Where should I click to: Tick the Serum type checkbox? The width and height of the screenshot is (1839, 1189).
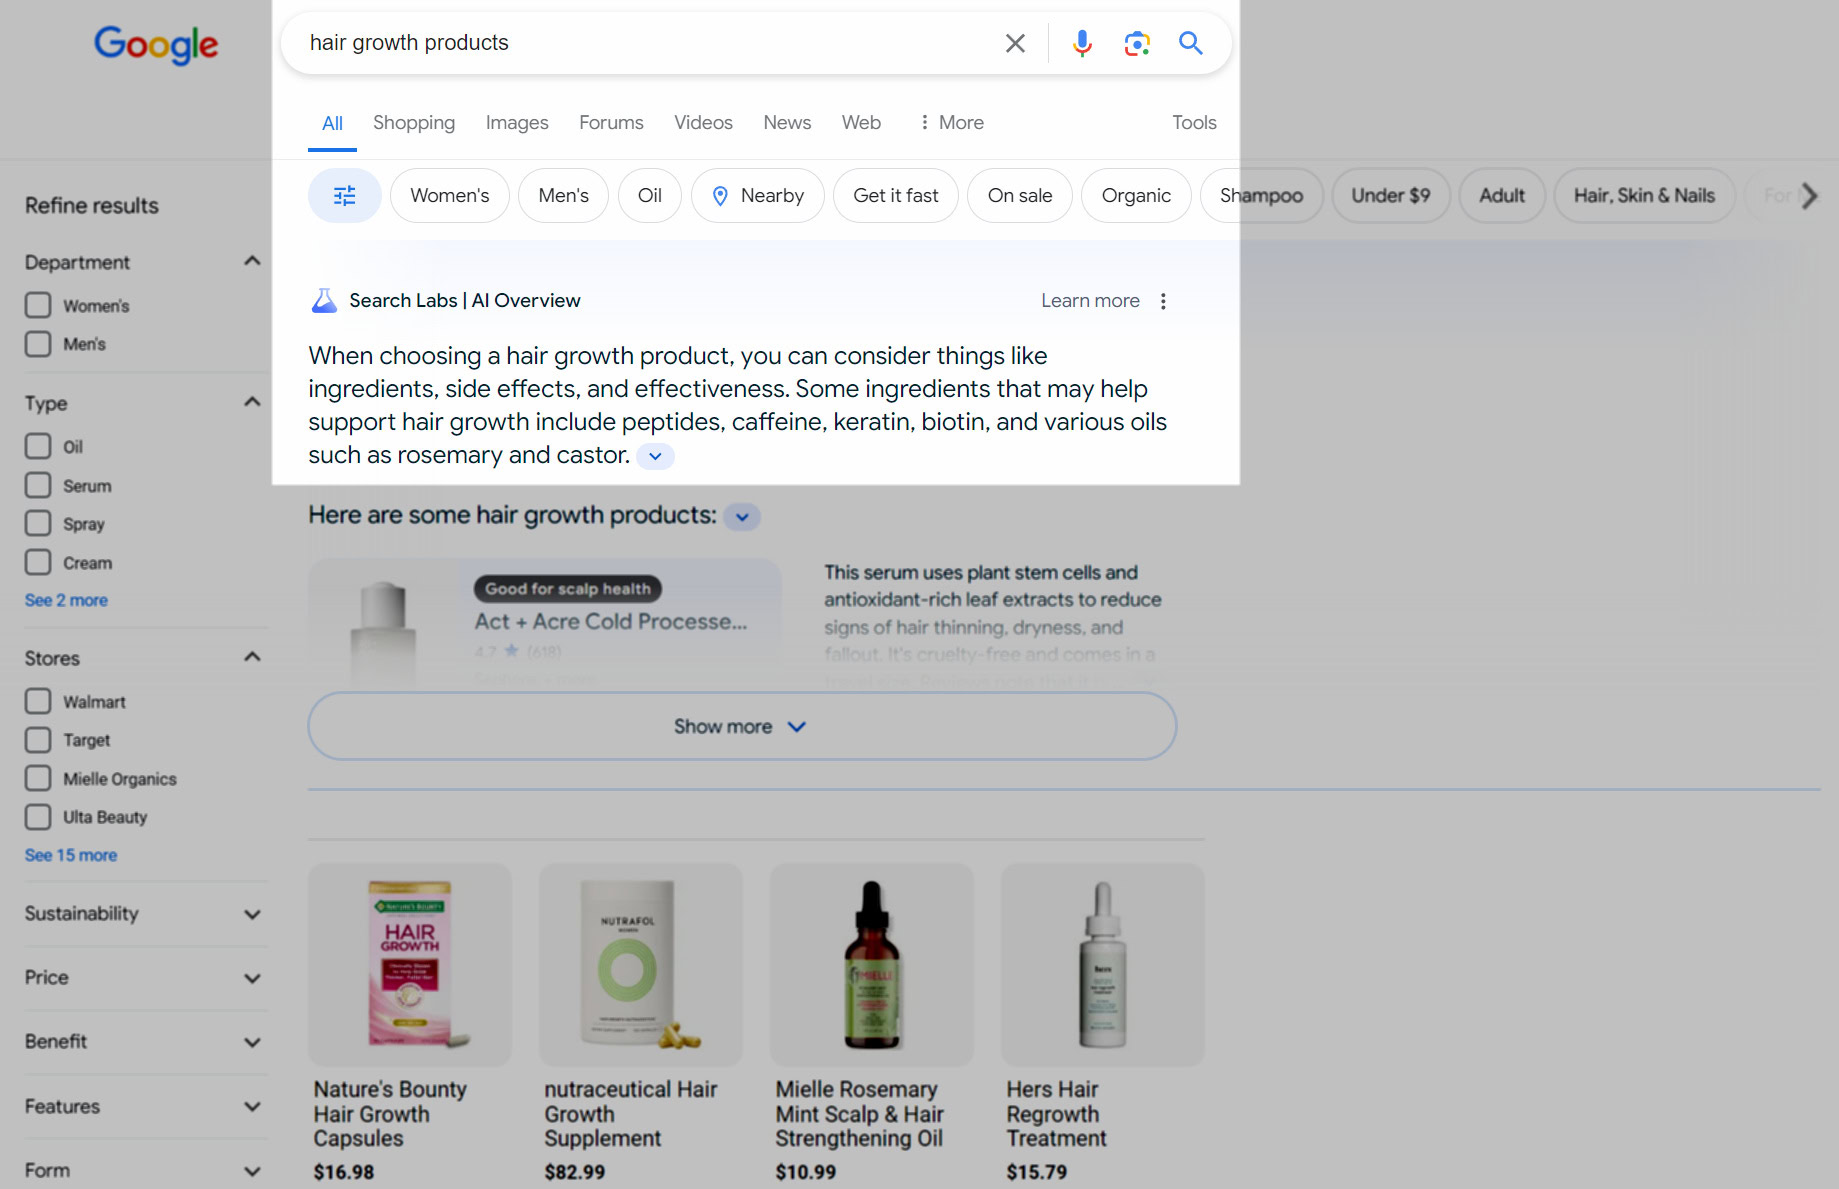[x=38, y=485]
